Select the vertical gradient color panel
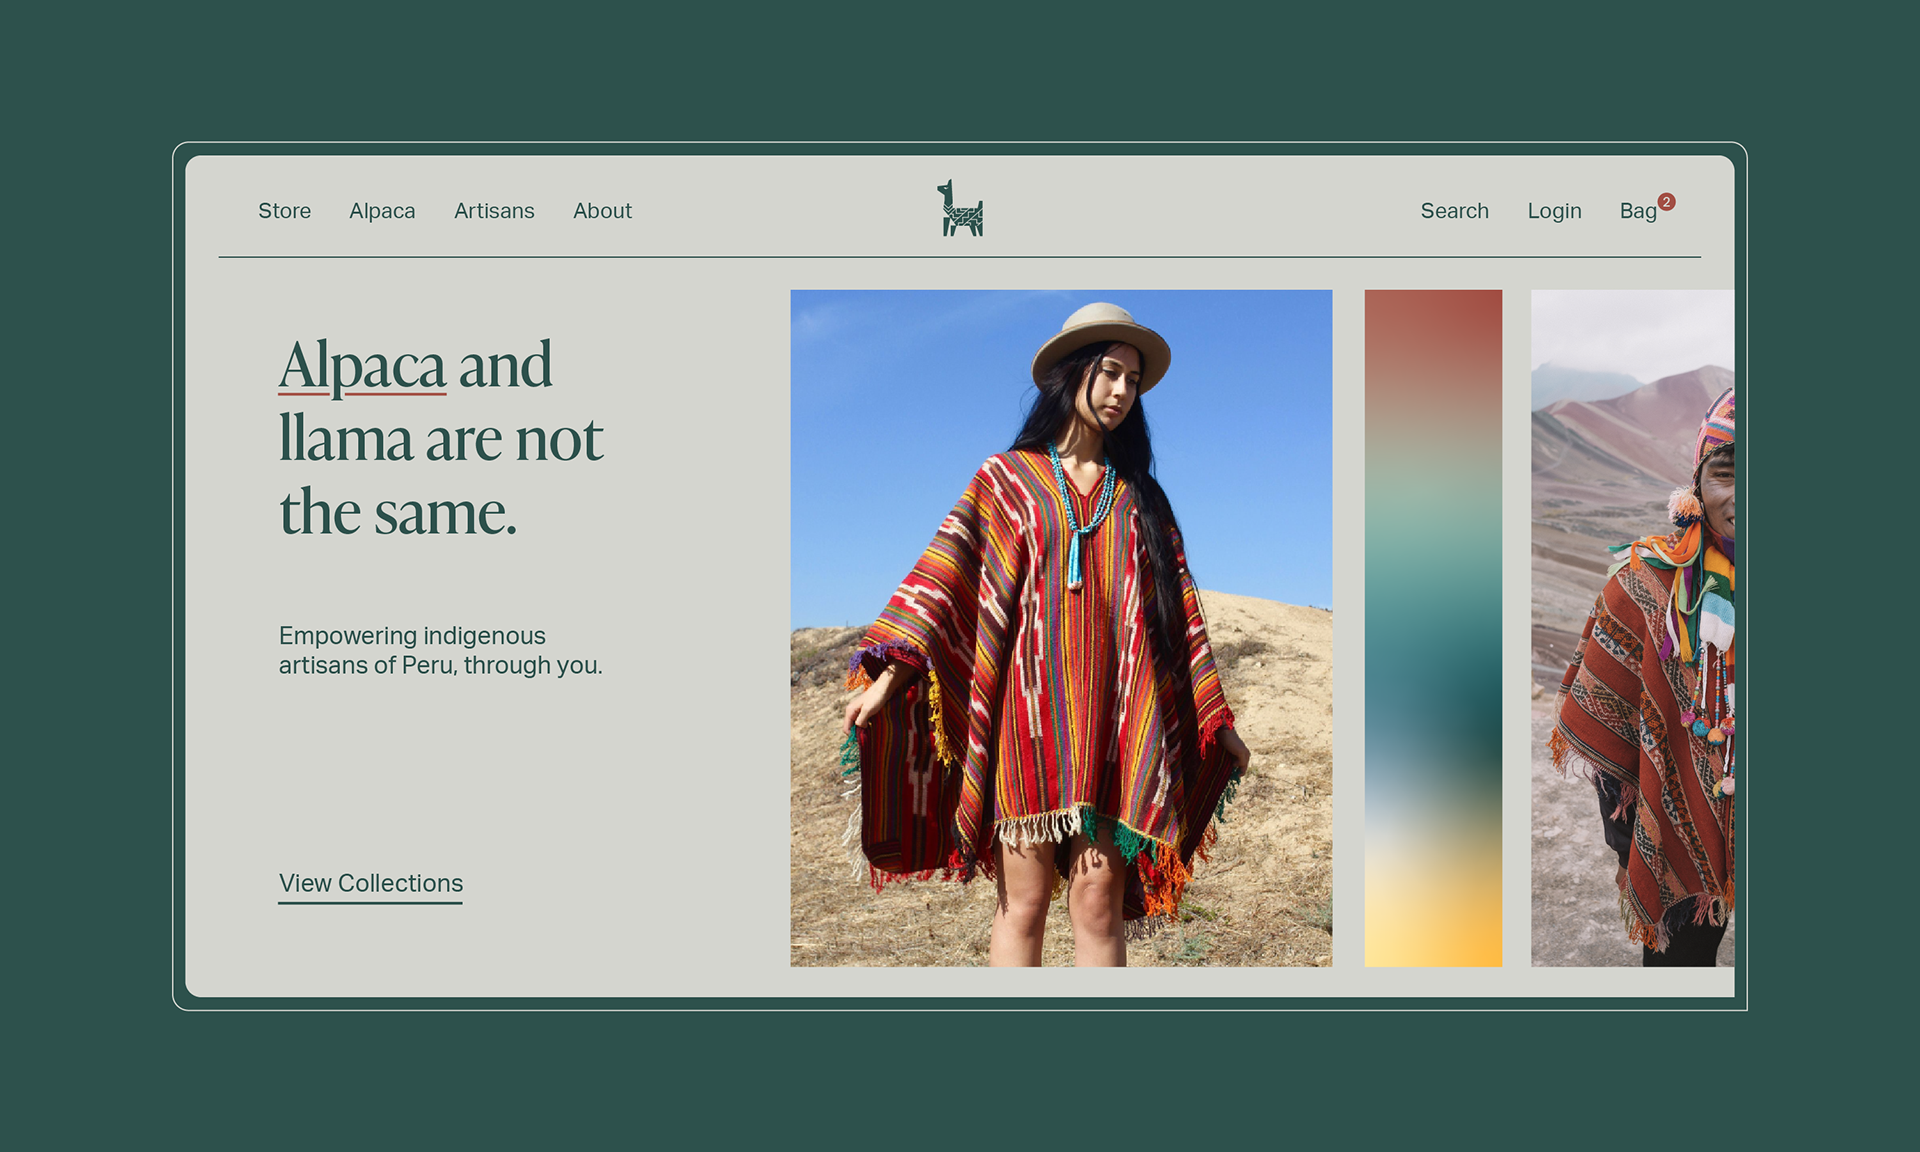The height and width of the screenshot is (1152, 1920). 1433,628
